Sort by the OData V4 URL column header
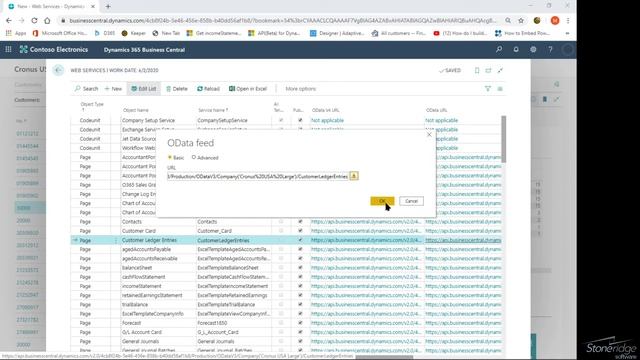This screenshot has height=360, width=640. [325, 110]
